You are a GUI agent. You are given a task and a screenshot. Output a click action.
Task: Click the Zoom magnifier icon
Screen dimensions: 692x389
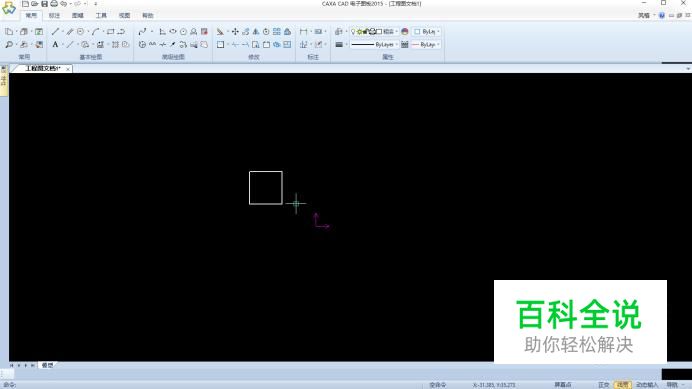[x=9, y=44]
